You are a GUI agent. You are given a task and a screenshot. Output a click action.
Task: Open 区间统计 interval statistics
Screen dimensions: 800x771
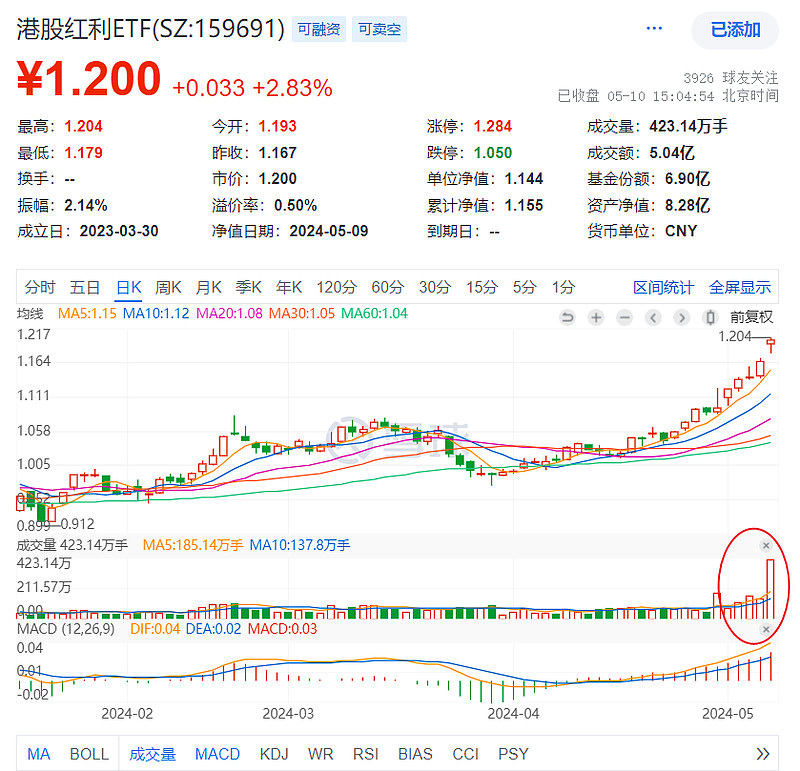pos(663,286)
